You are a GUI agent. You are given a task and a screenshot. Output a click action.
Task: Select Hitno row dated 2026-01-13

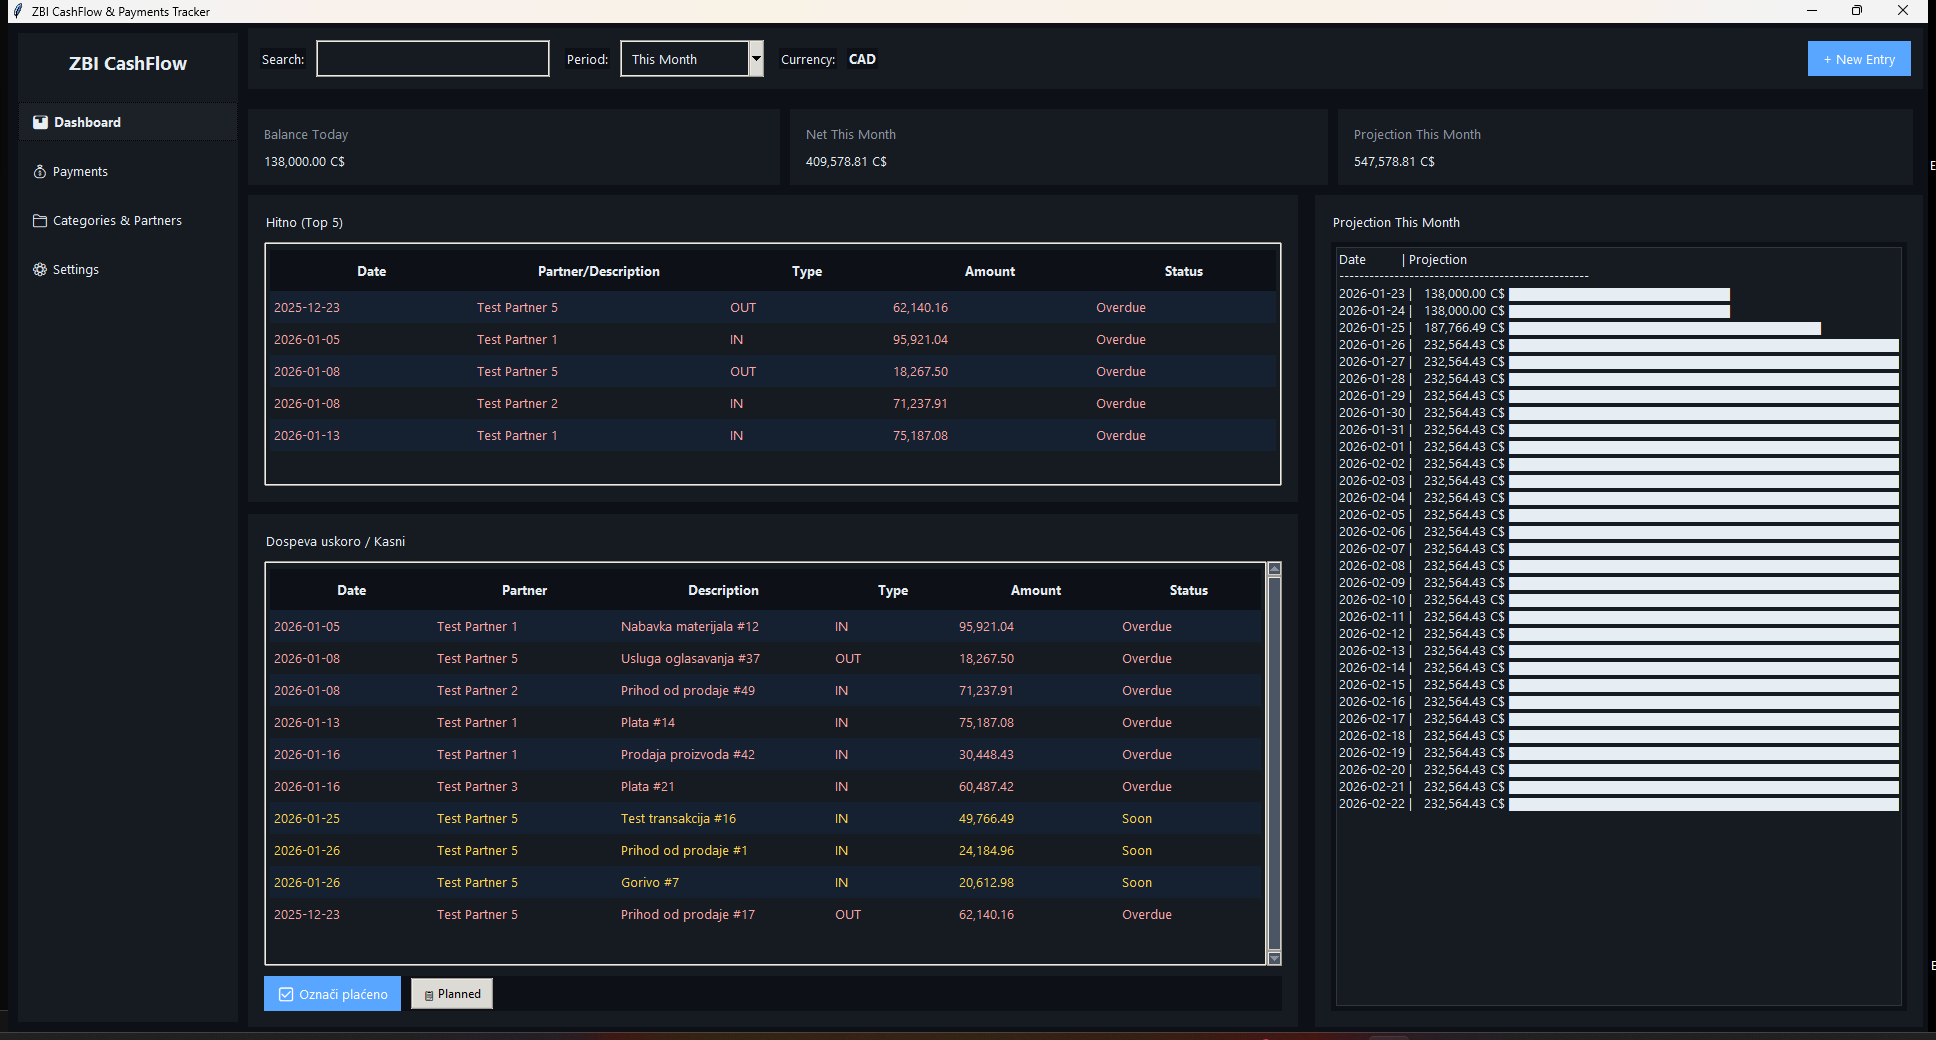click(773, 436)
